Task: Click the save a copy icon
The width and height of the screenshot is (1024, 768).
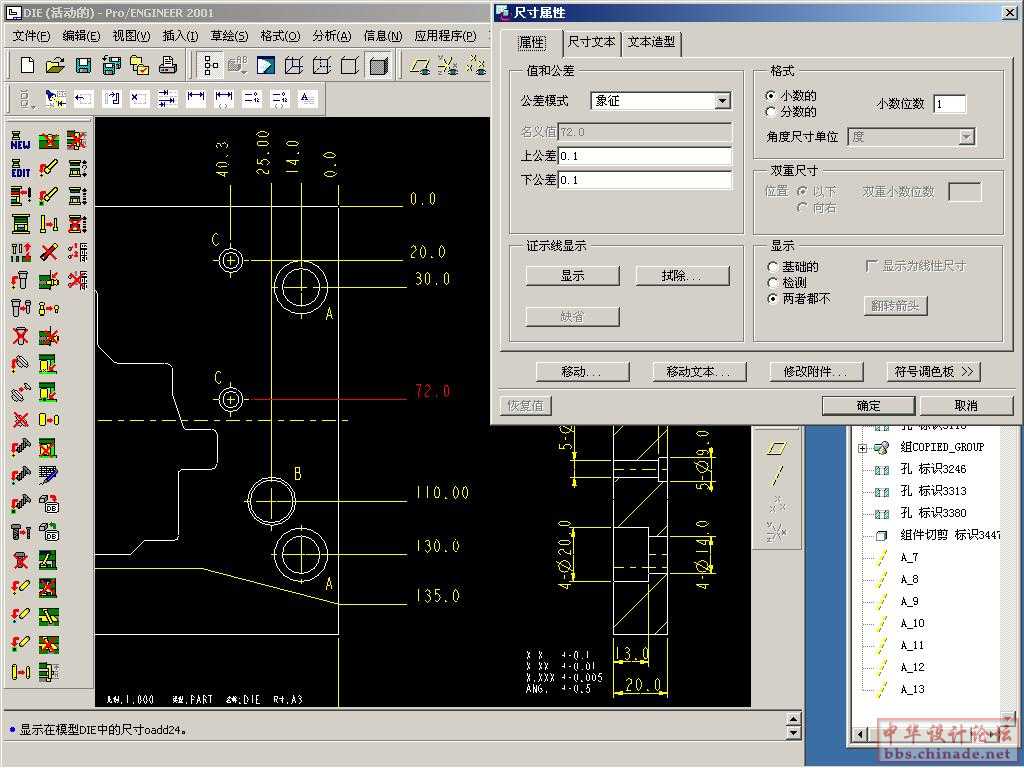Action: [111, 65]
